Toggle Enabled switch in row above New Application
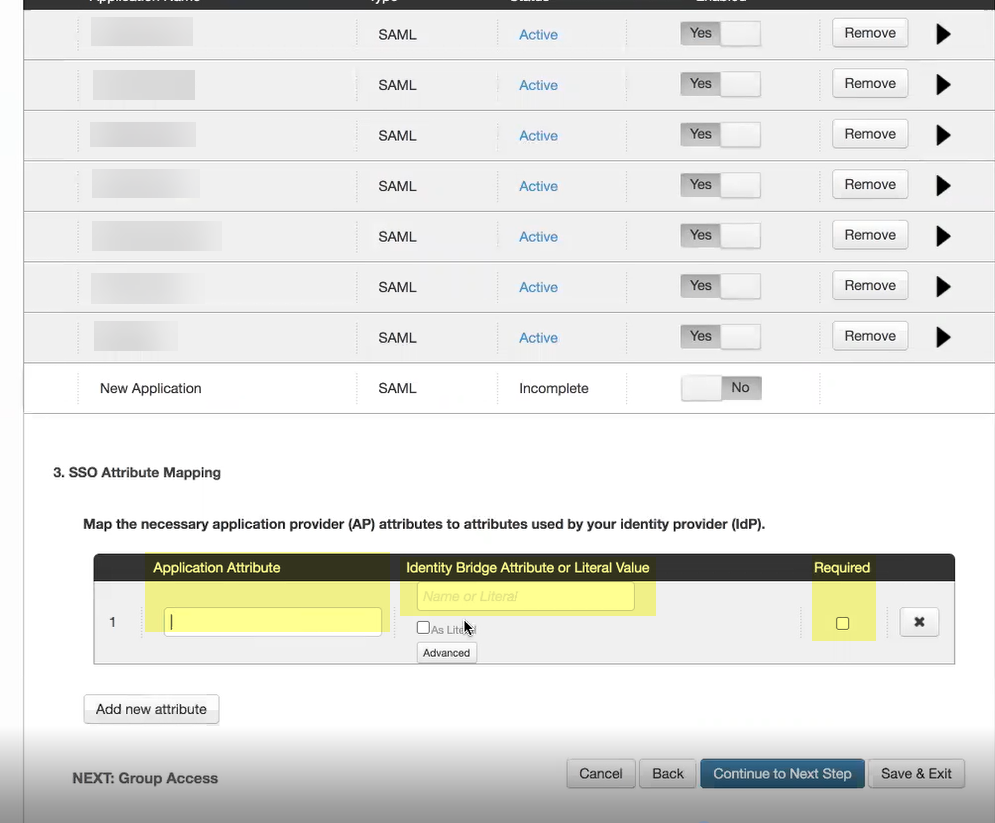Image resolution: width=995 pixels, height=823 pixels. click(720, 336)
